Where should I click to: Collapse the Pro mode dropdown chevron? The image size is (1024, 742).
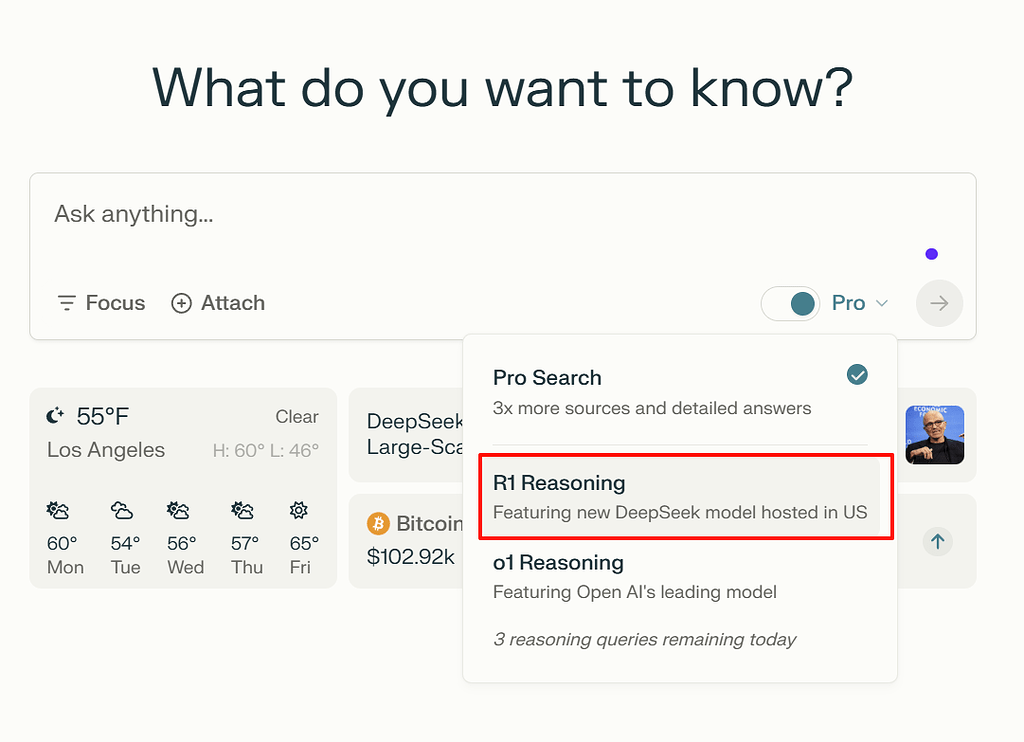click(x=882, y=303)
